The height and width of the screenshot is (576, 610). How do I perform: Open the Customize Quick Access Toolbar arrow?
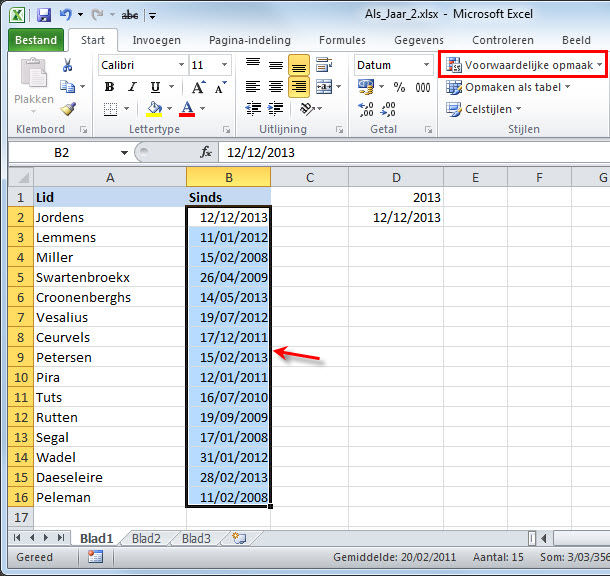point(152,16)
